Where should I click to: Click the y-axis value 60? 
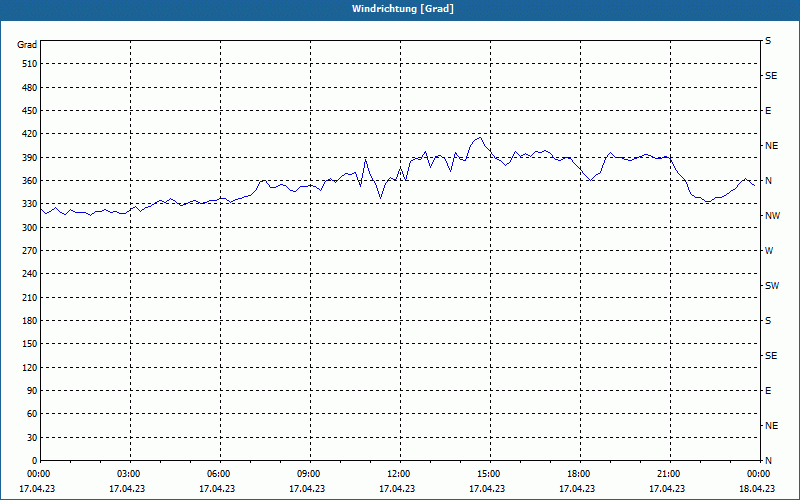click(32, 414)
